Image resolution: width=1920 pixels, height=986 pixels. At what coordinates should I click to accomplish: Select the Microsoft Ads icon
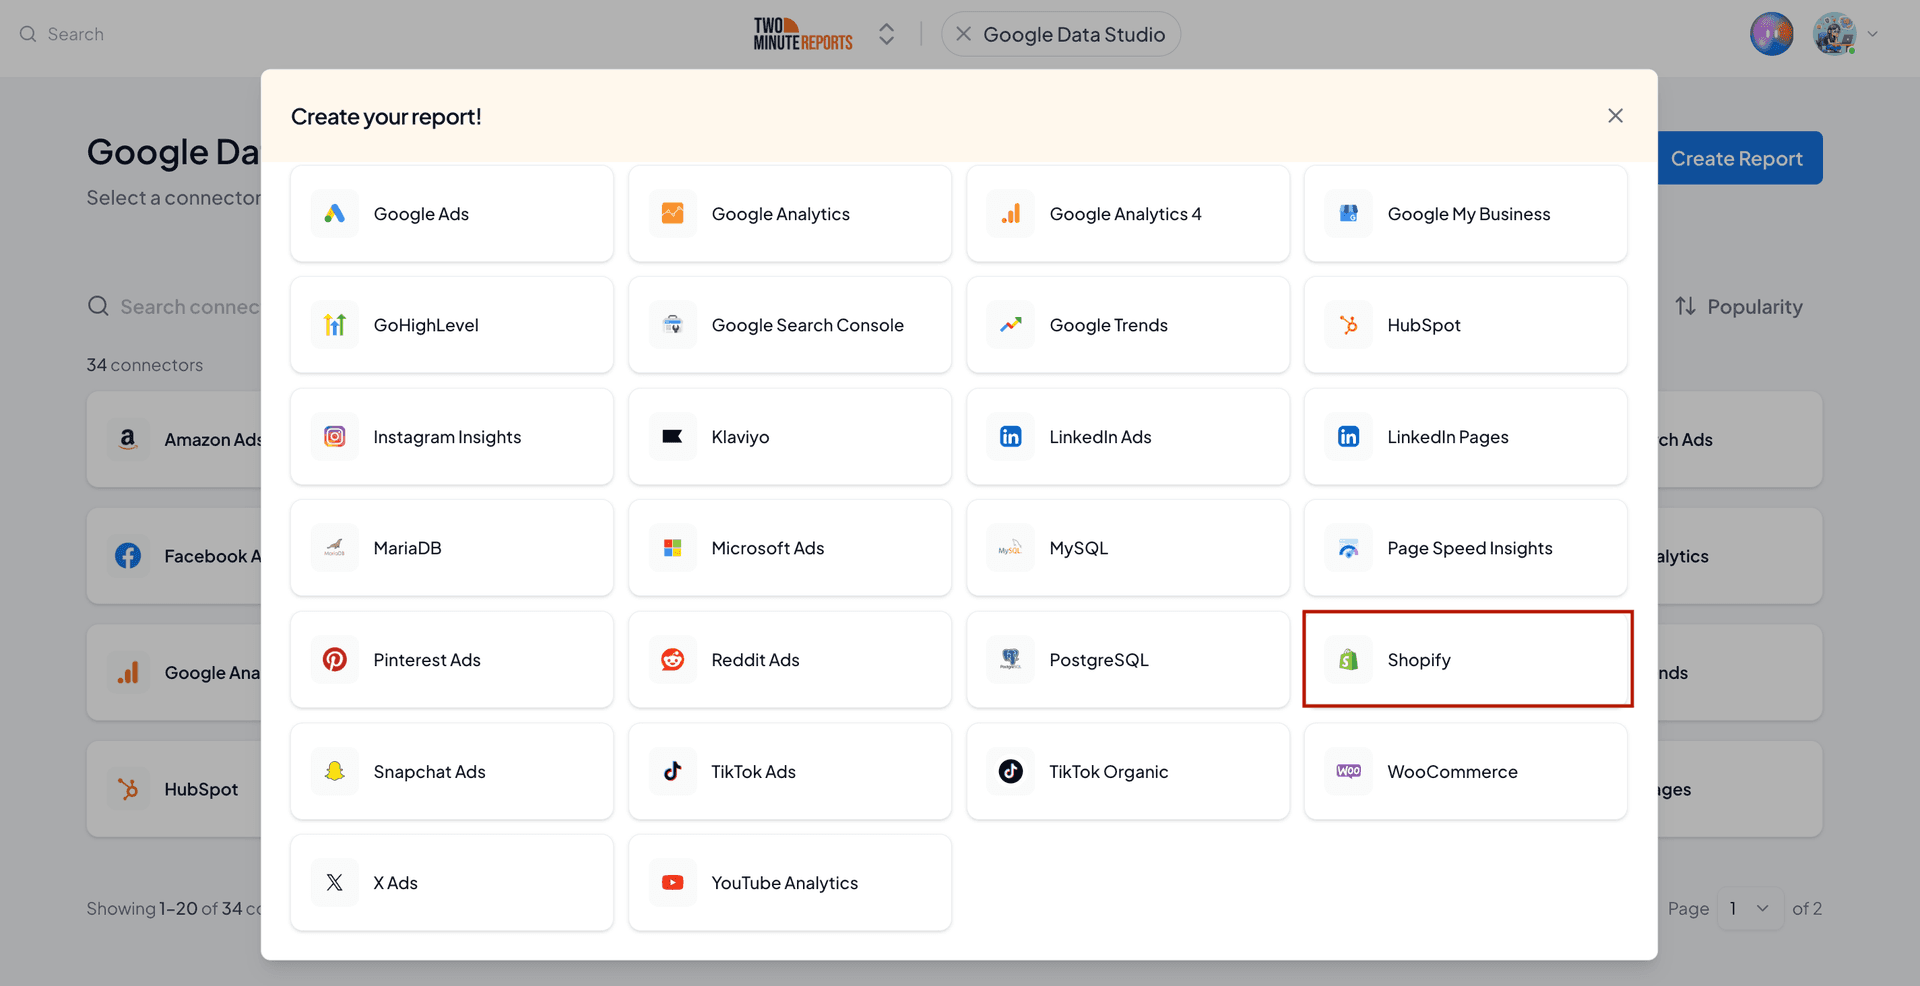[x=673, y=548]
